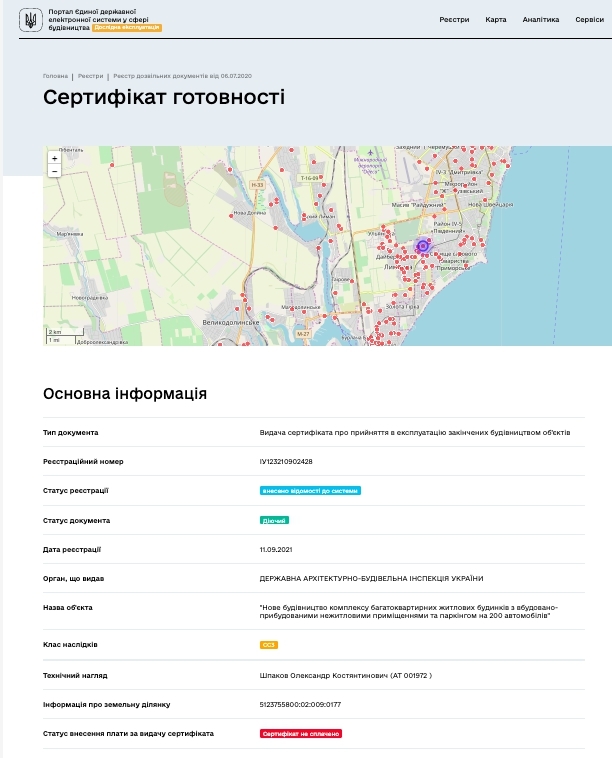
Task: Click the Сертифікат не сплачено red badge
Action: tap(301, 734)
